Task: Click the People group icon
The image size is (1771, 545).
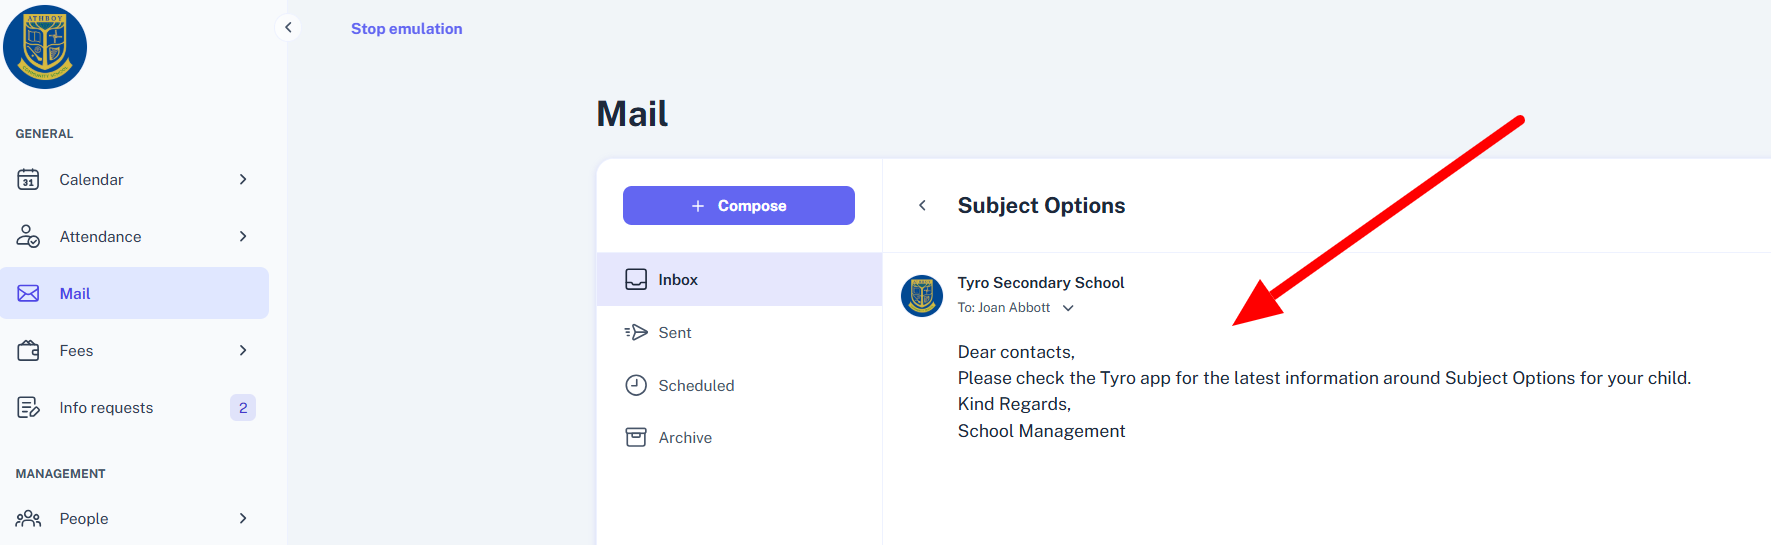Action: (x=28, y=518)
